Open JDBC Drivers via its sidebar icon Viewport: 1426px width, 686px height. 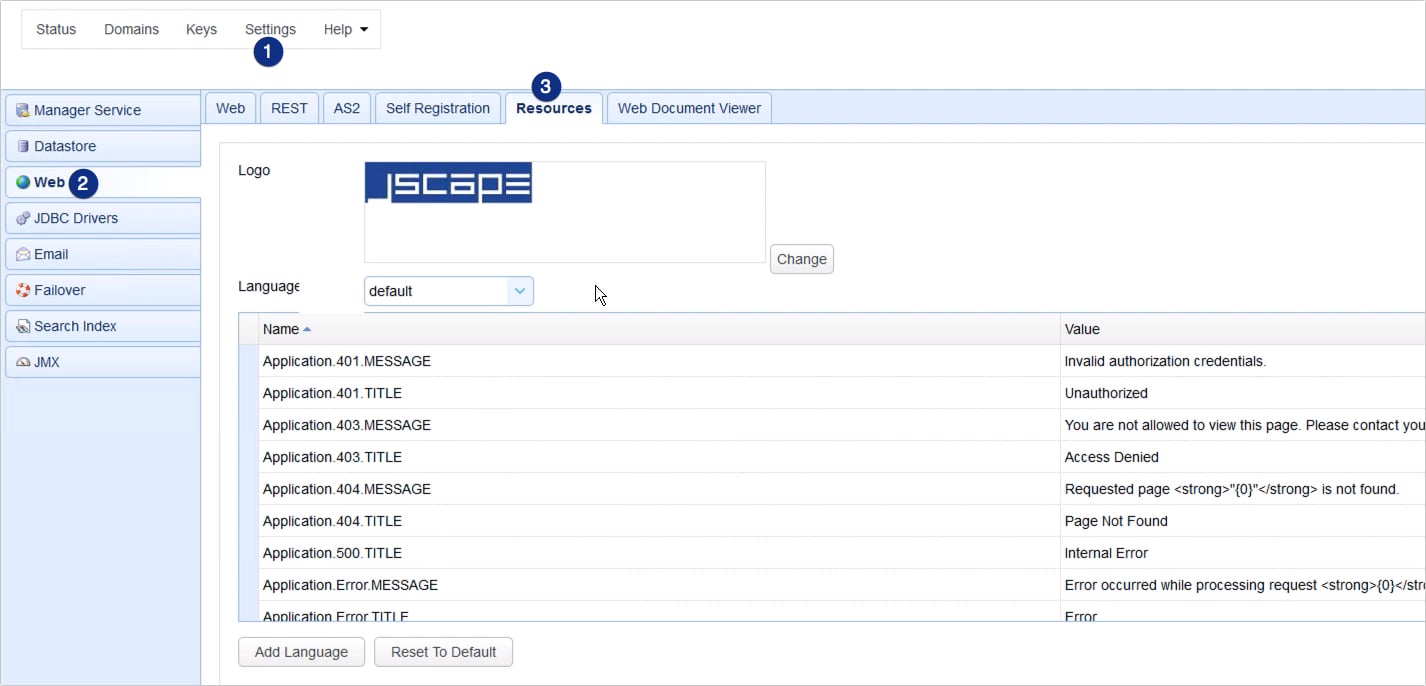click(23, 218)
